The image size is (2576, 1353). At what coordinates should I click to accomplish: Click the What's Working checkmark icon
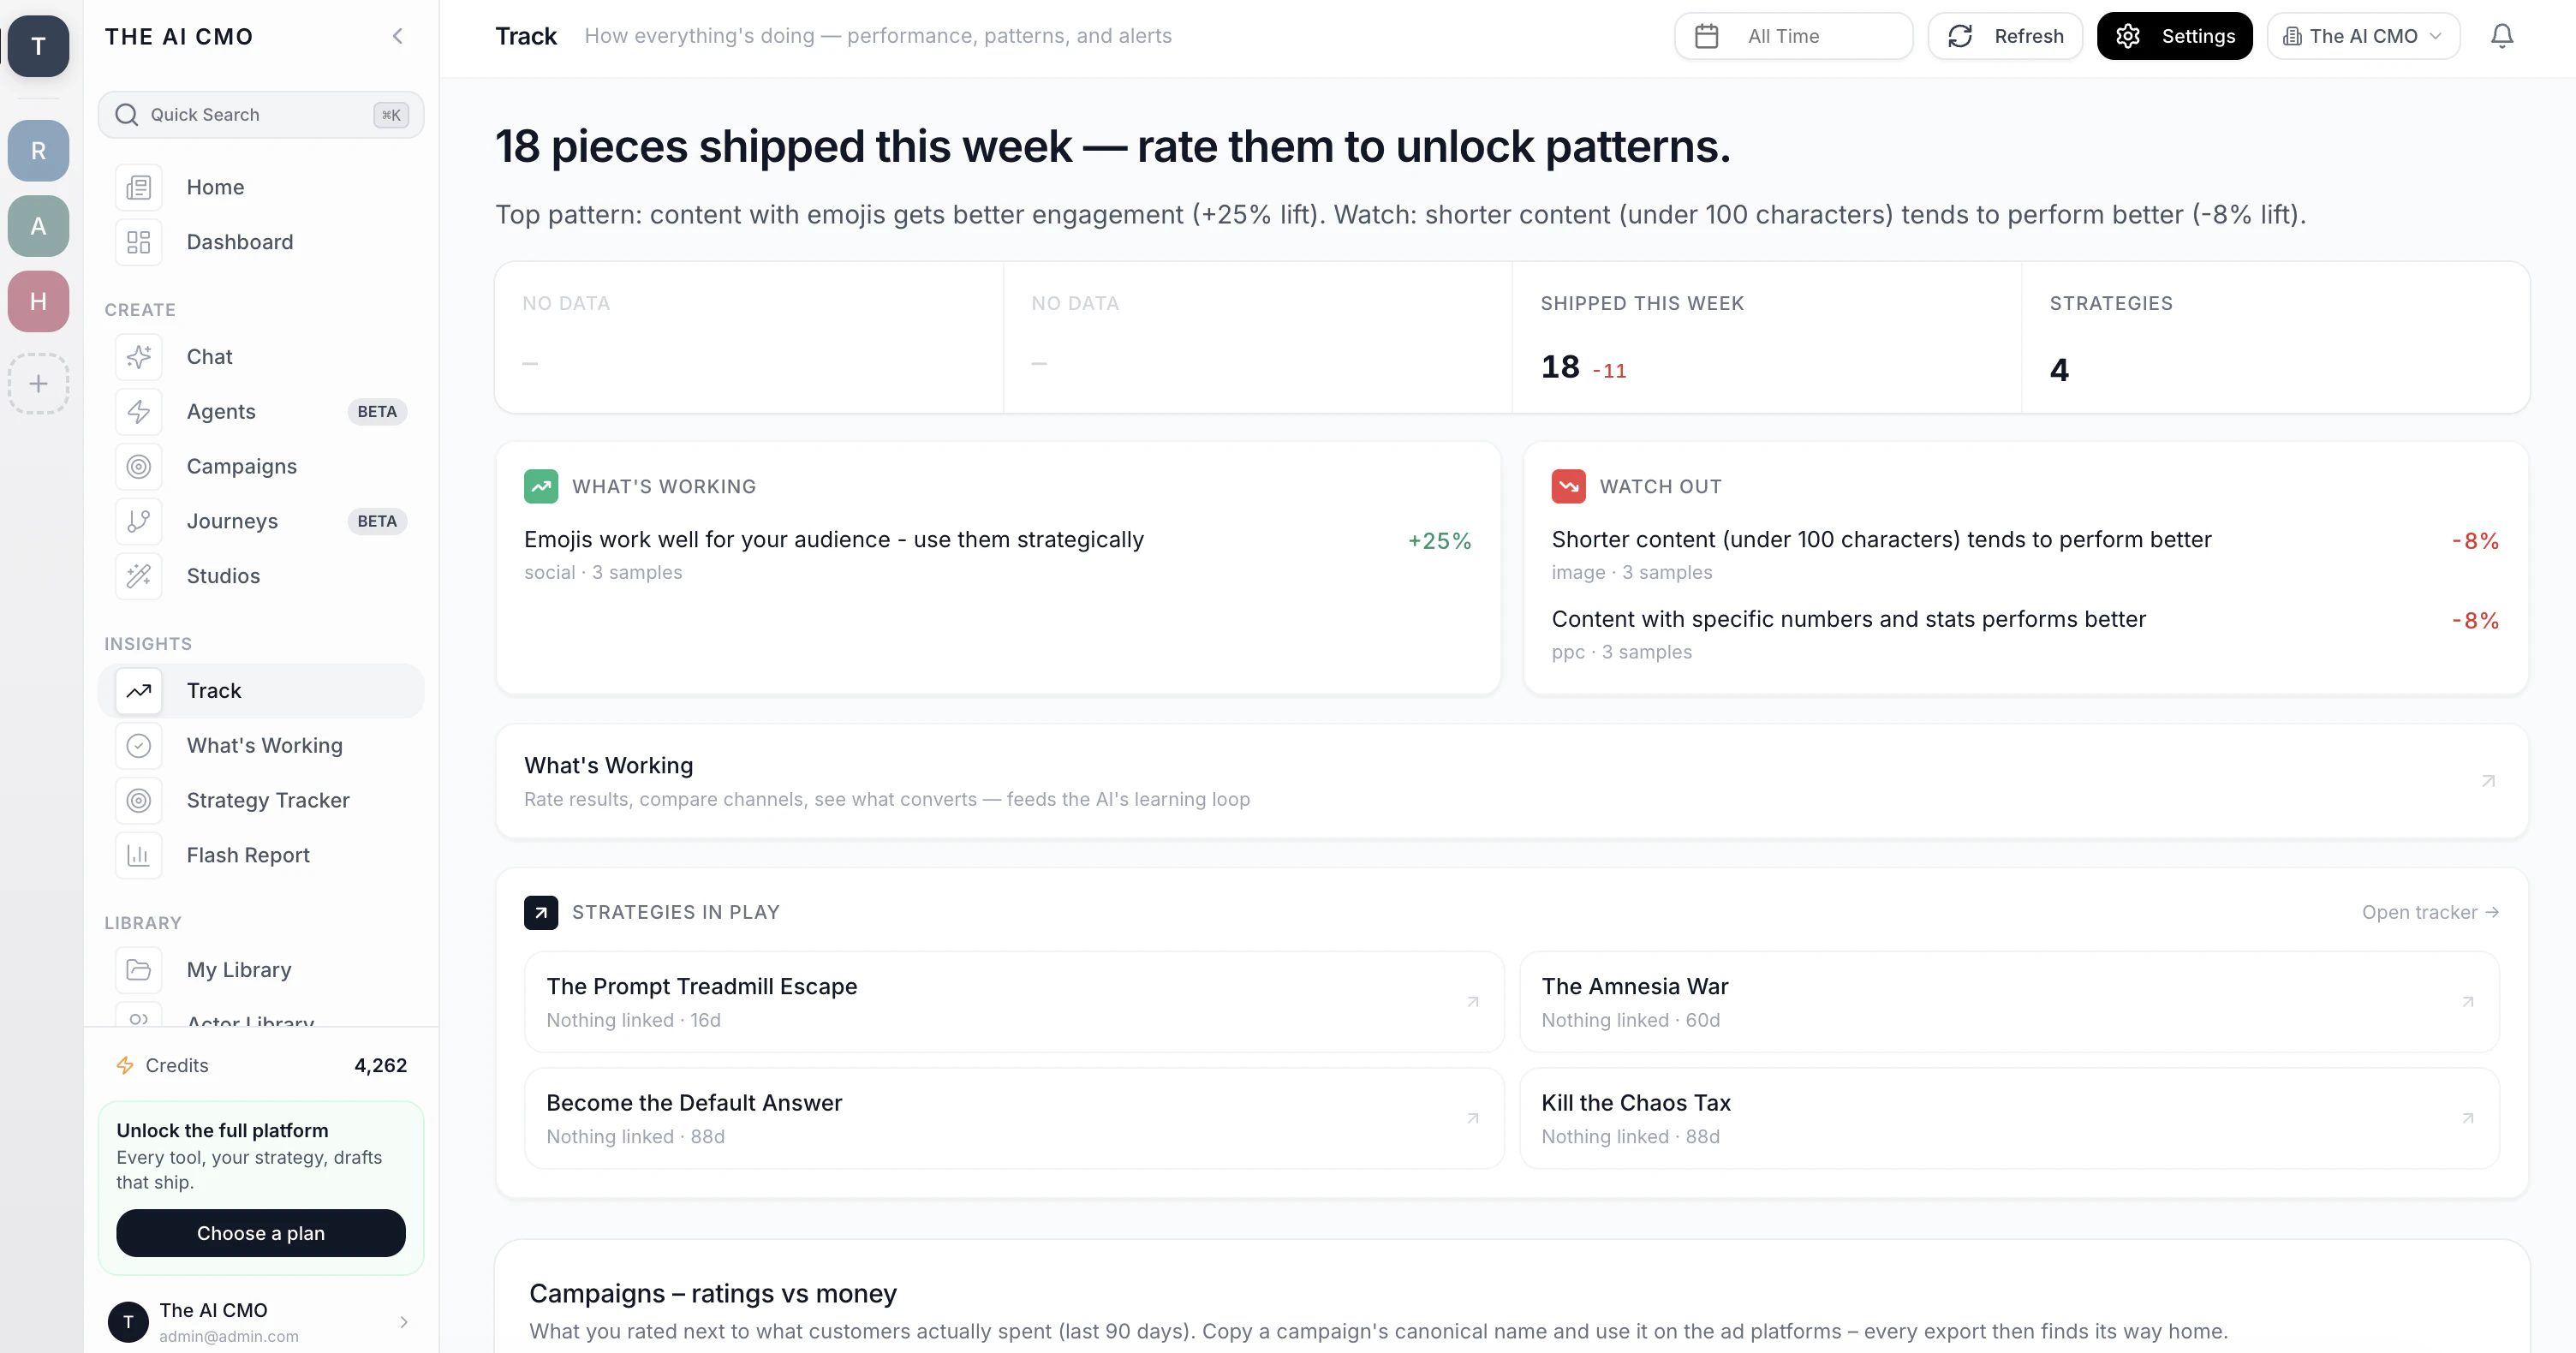tap(138, 745)
